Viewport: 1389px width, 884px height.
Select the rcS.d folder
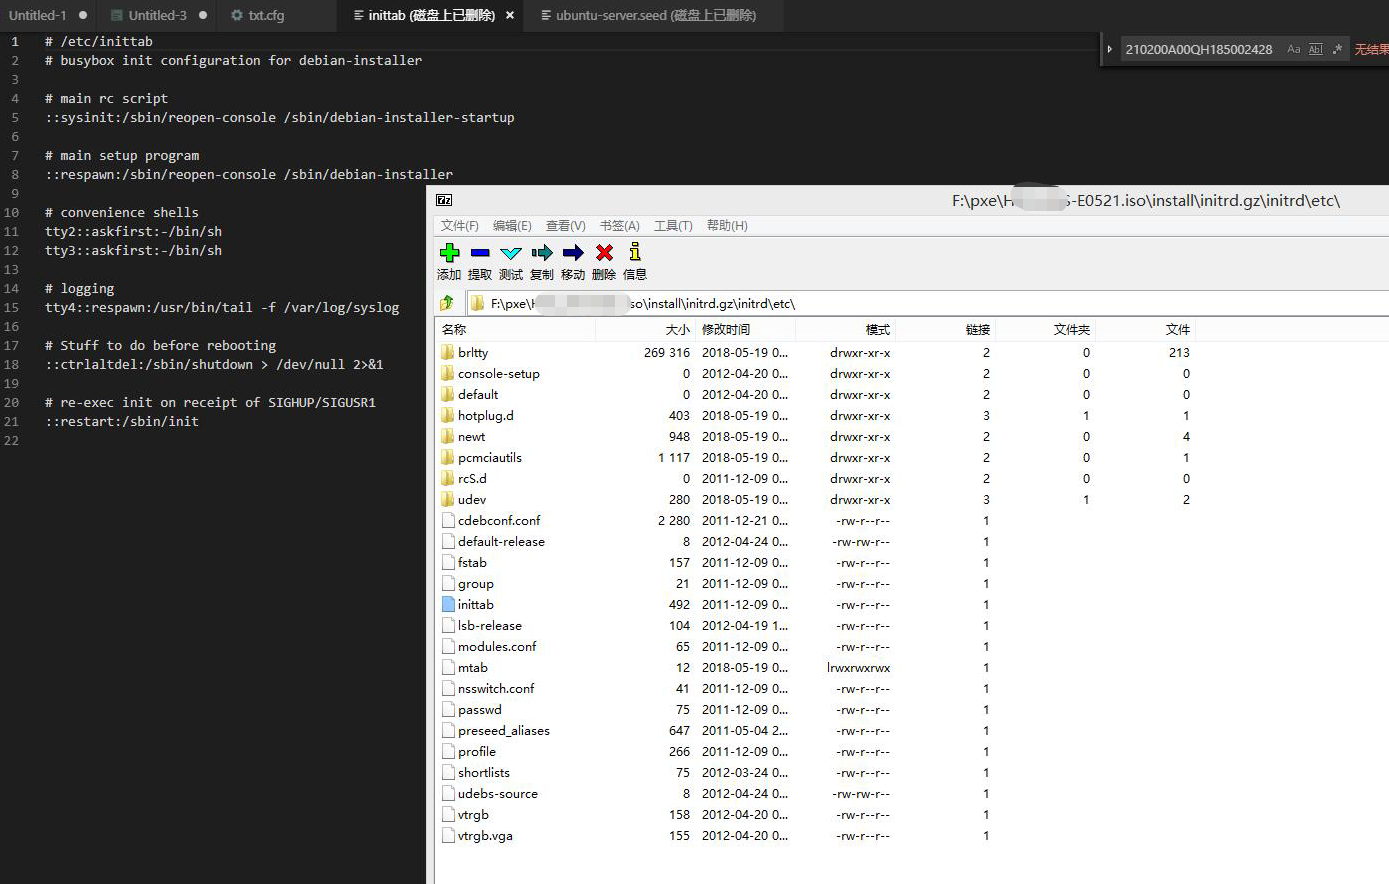click(x=472, y=478)
